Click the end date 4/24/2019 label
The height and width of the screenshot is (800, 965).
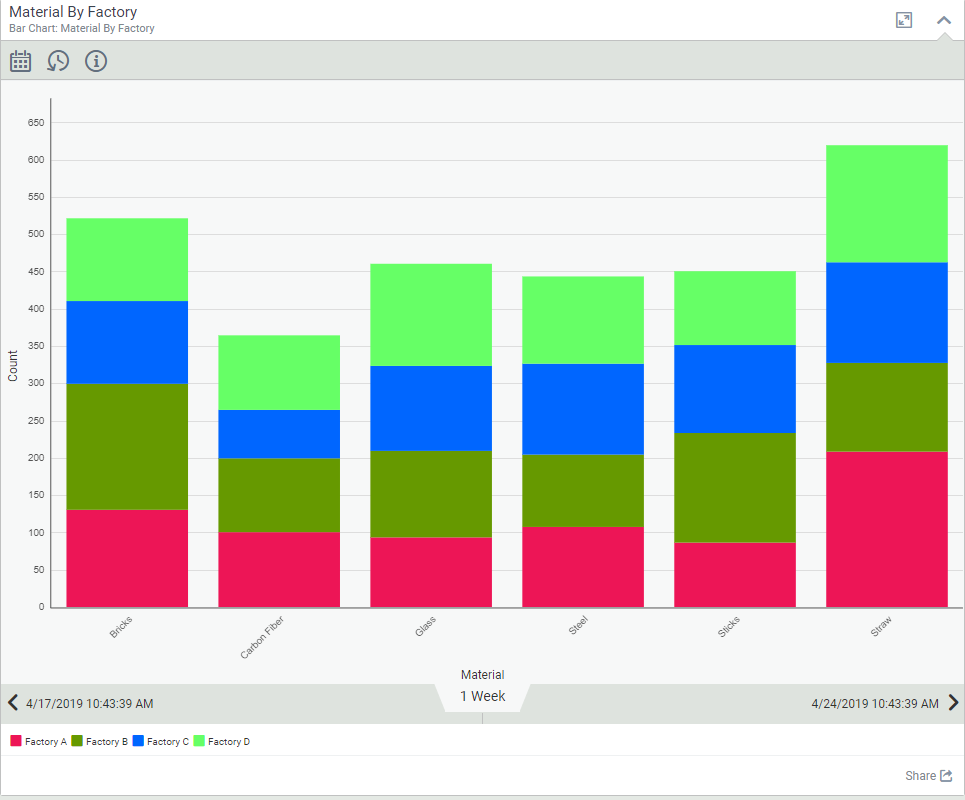(874, 704)
